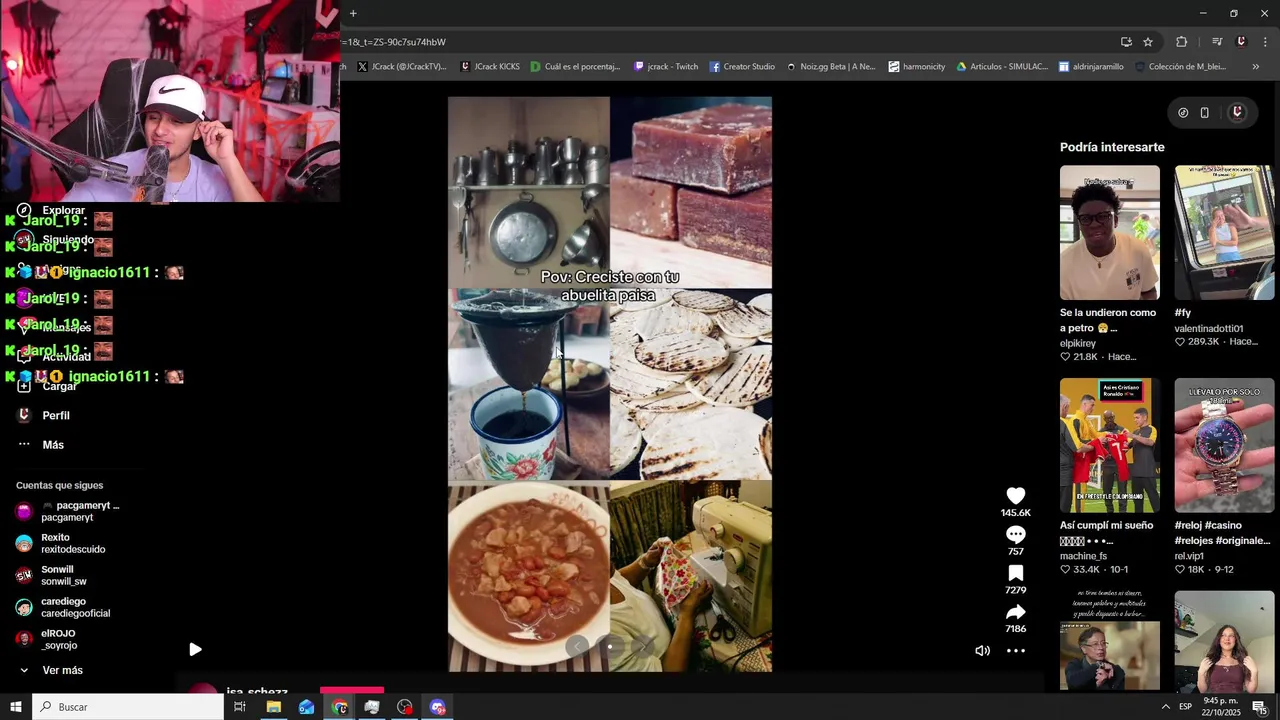Share the video with 7186 shares
The image size is (1280, 720).
(x=1015, y=612)
